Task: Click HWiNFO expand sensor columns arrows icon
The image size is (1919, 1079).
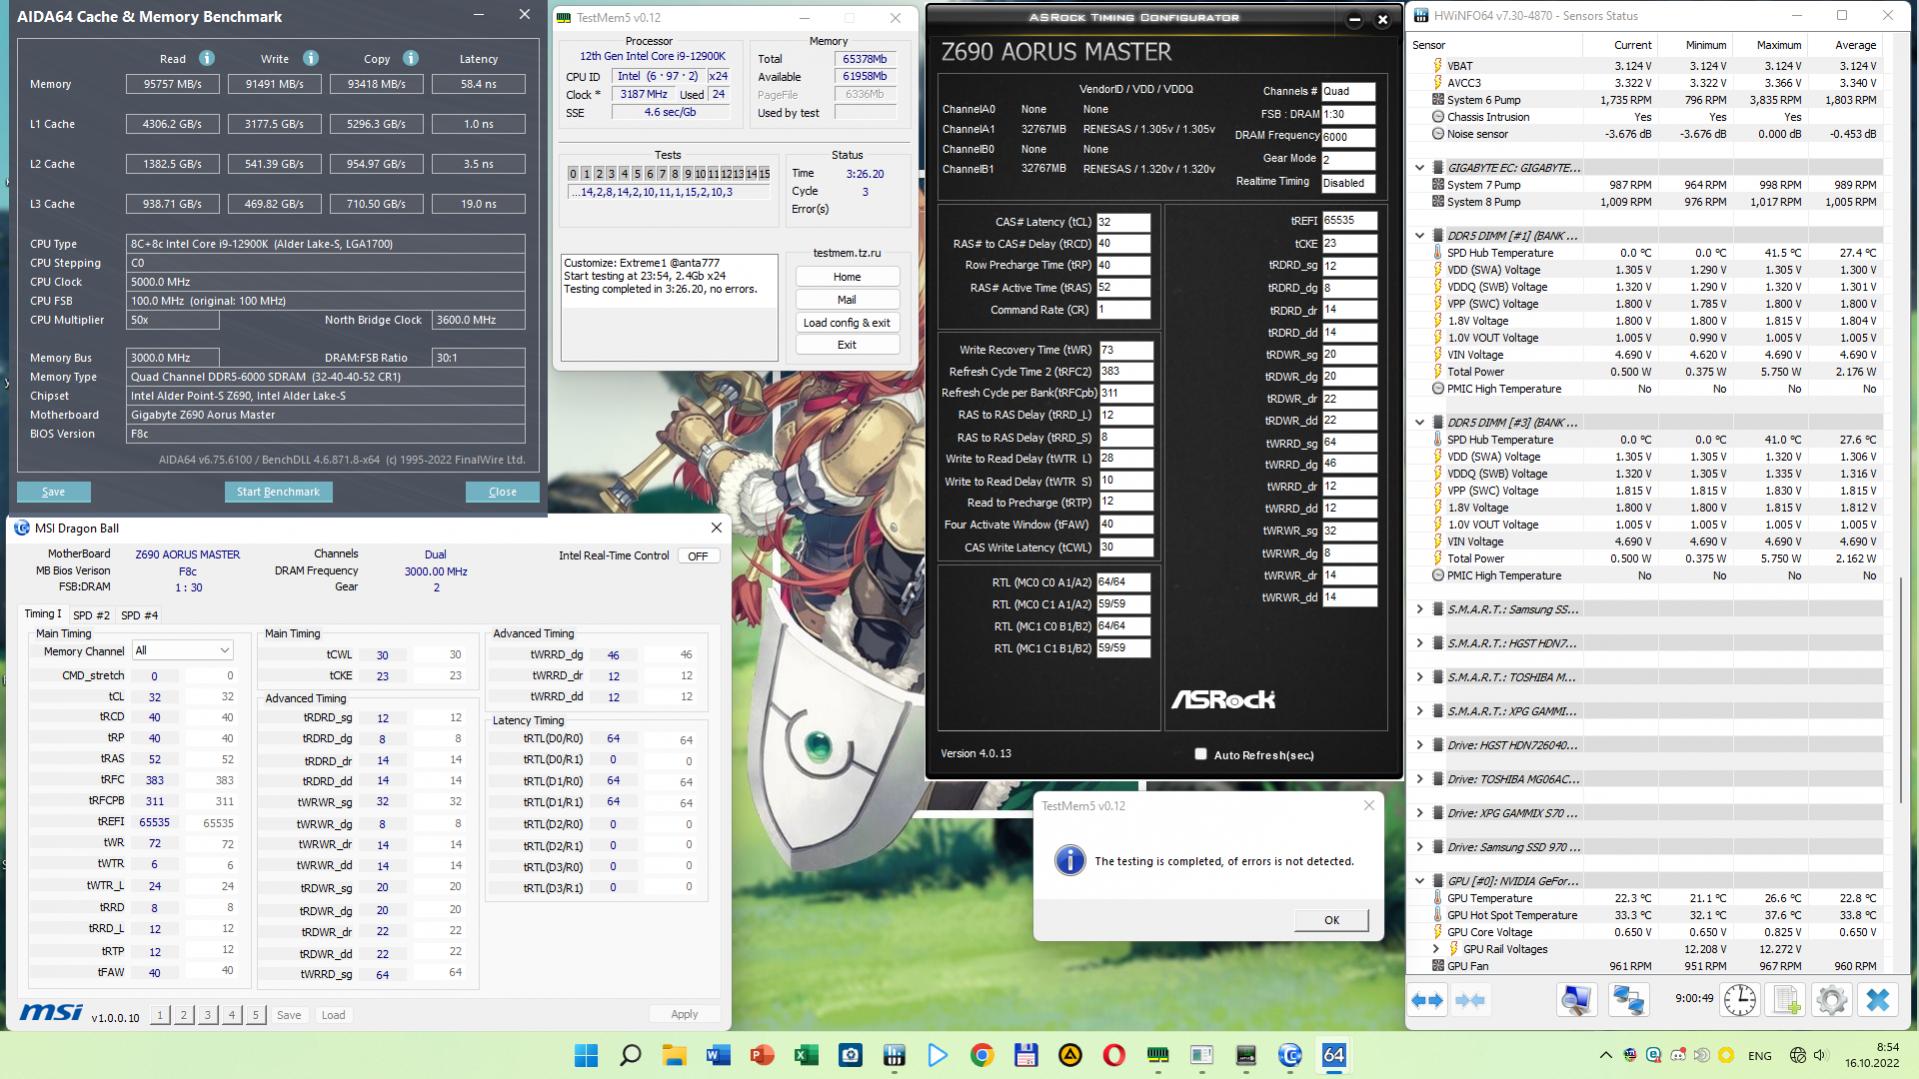Action: 1427,1000
